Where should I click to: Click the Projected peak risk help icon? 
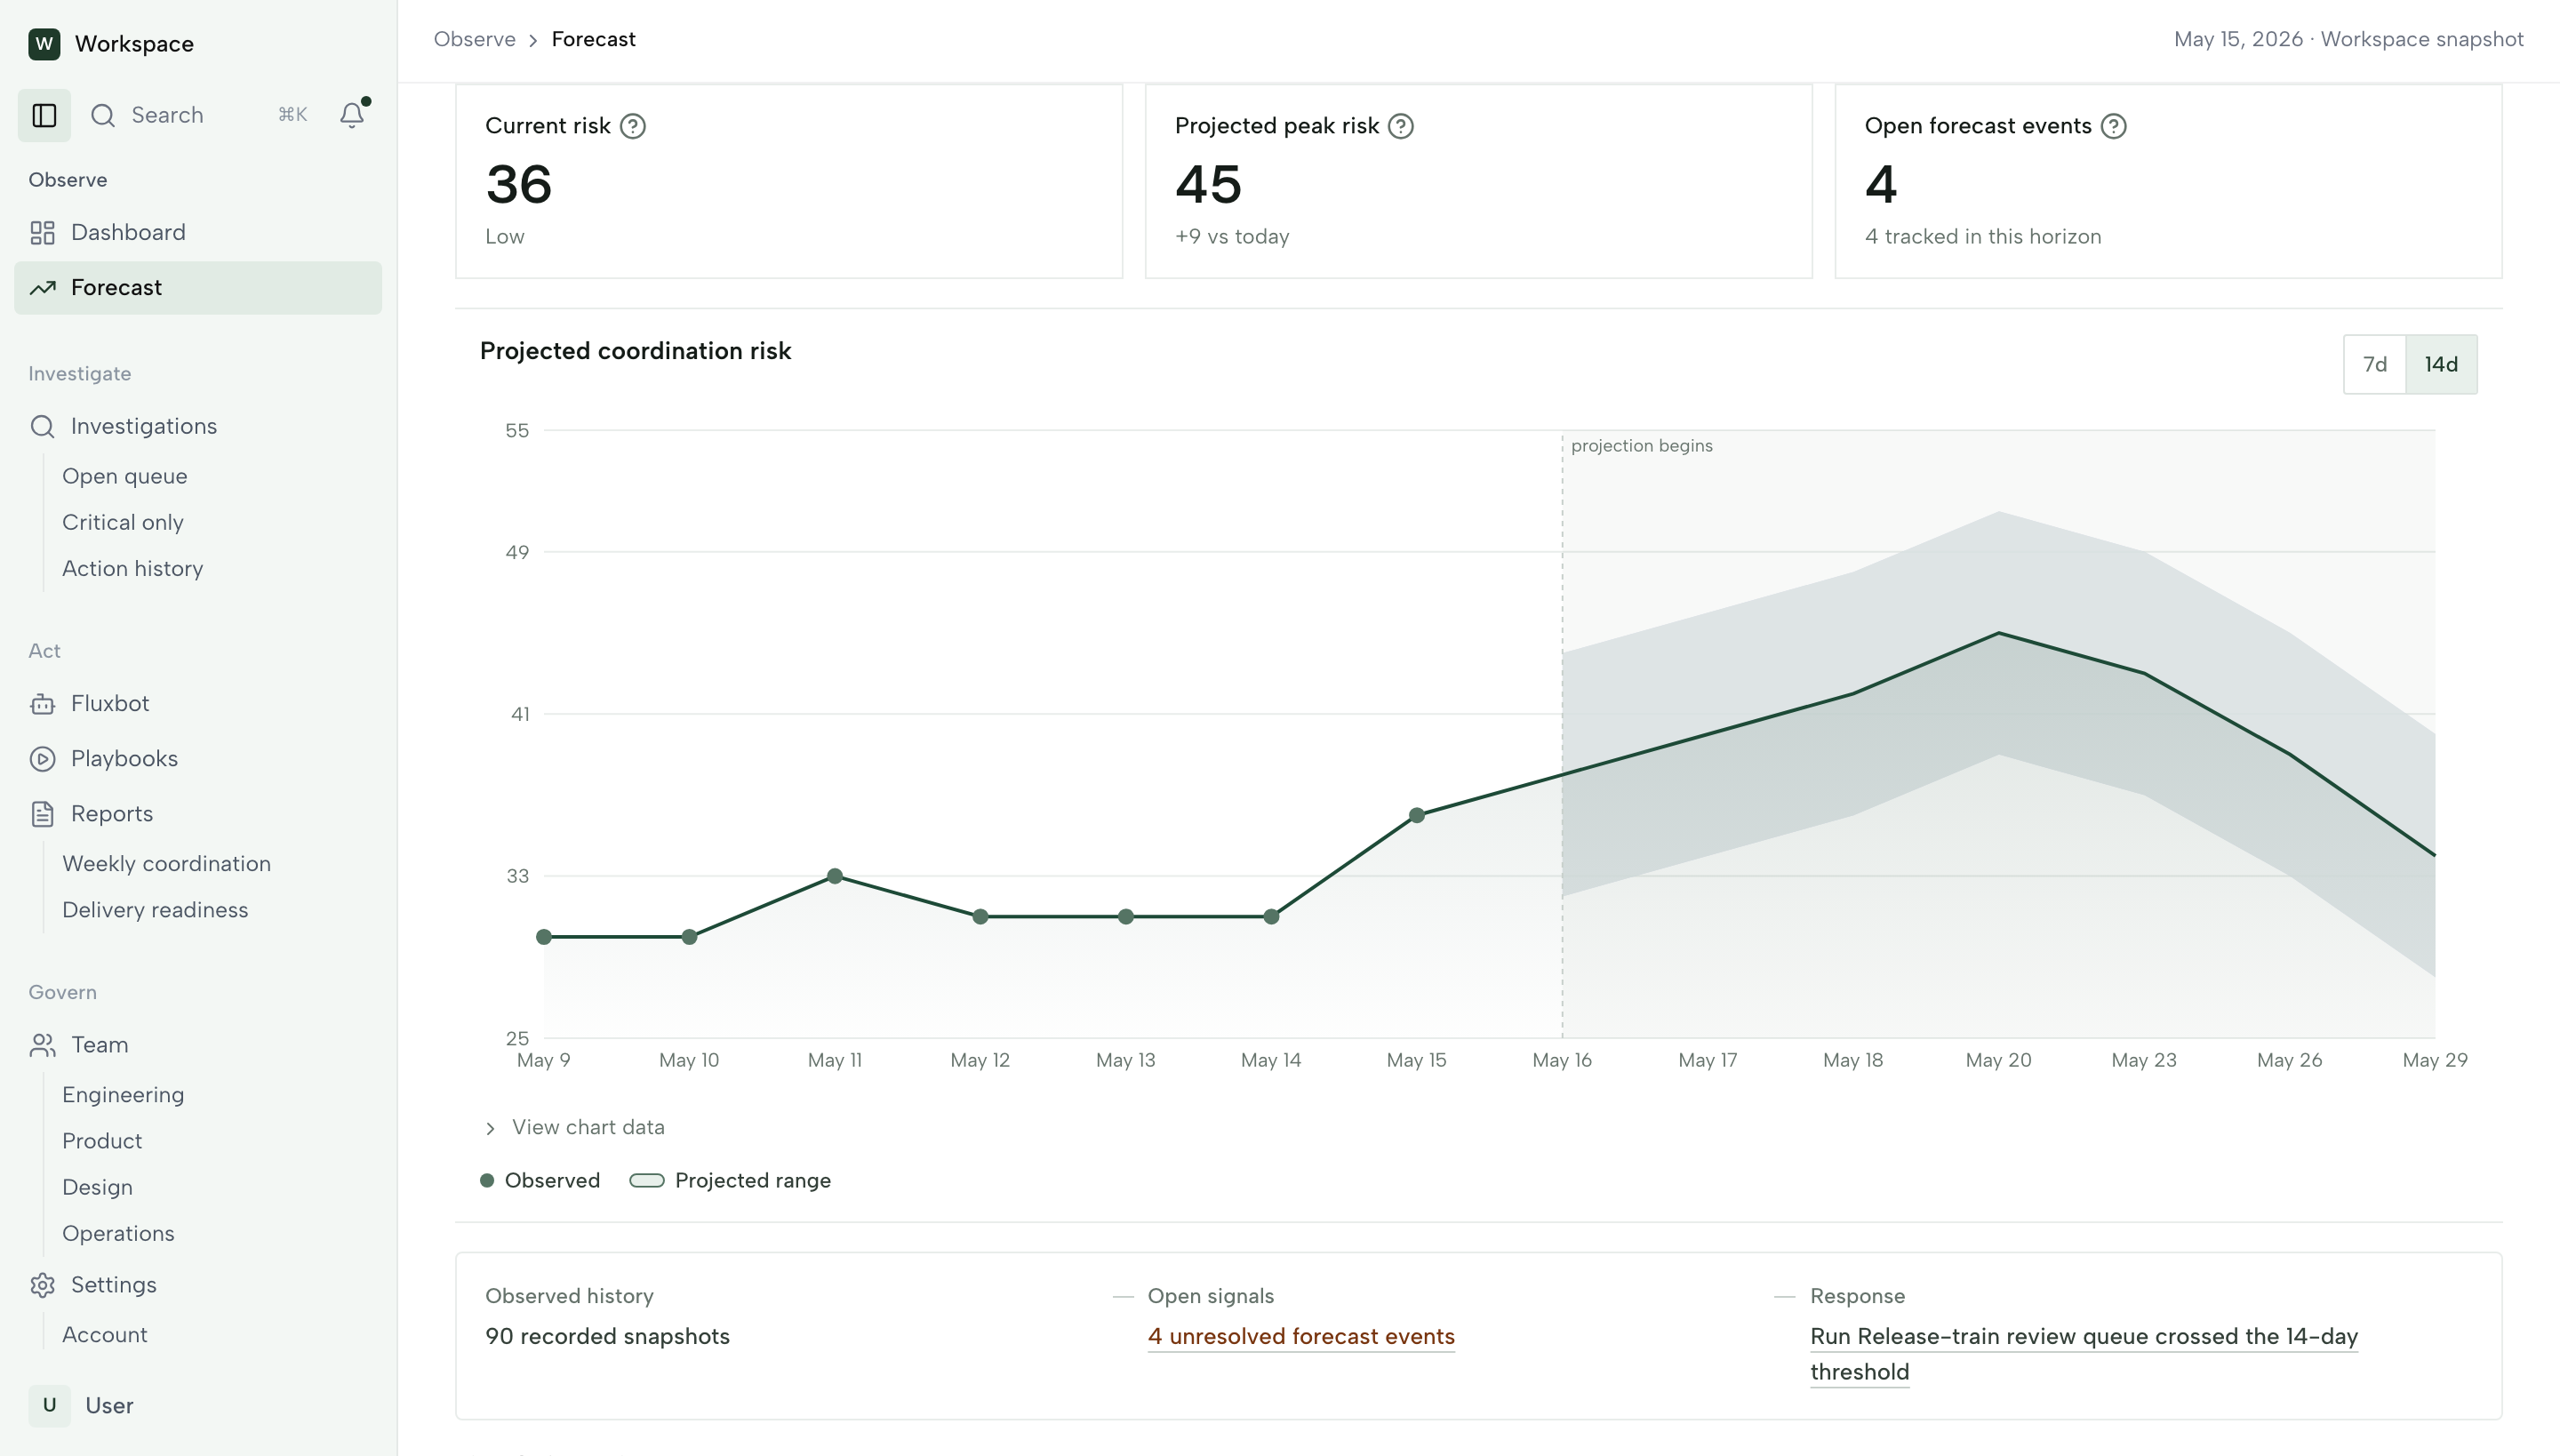point(1401,126)
